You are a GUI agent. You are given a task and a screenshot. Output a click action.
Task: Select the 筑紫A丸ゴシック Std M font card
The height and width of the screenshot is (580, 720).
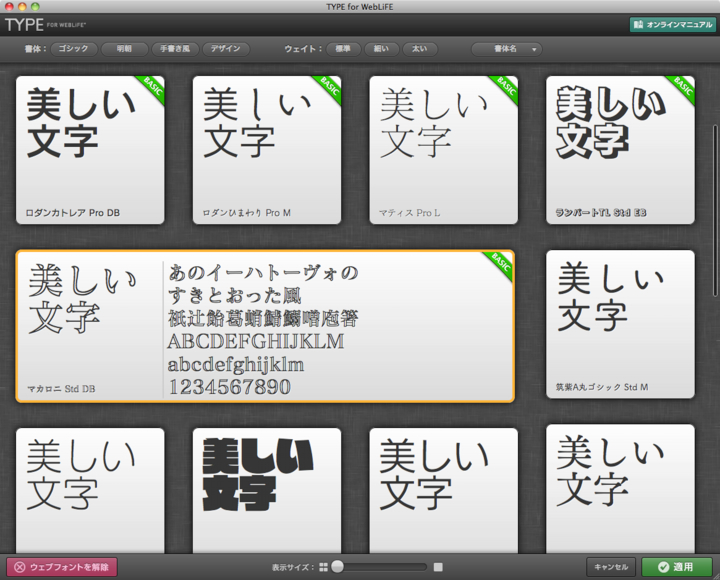[x=620, y=323]
